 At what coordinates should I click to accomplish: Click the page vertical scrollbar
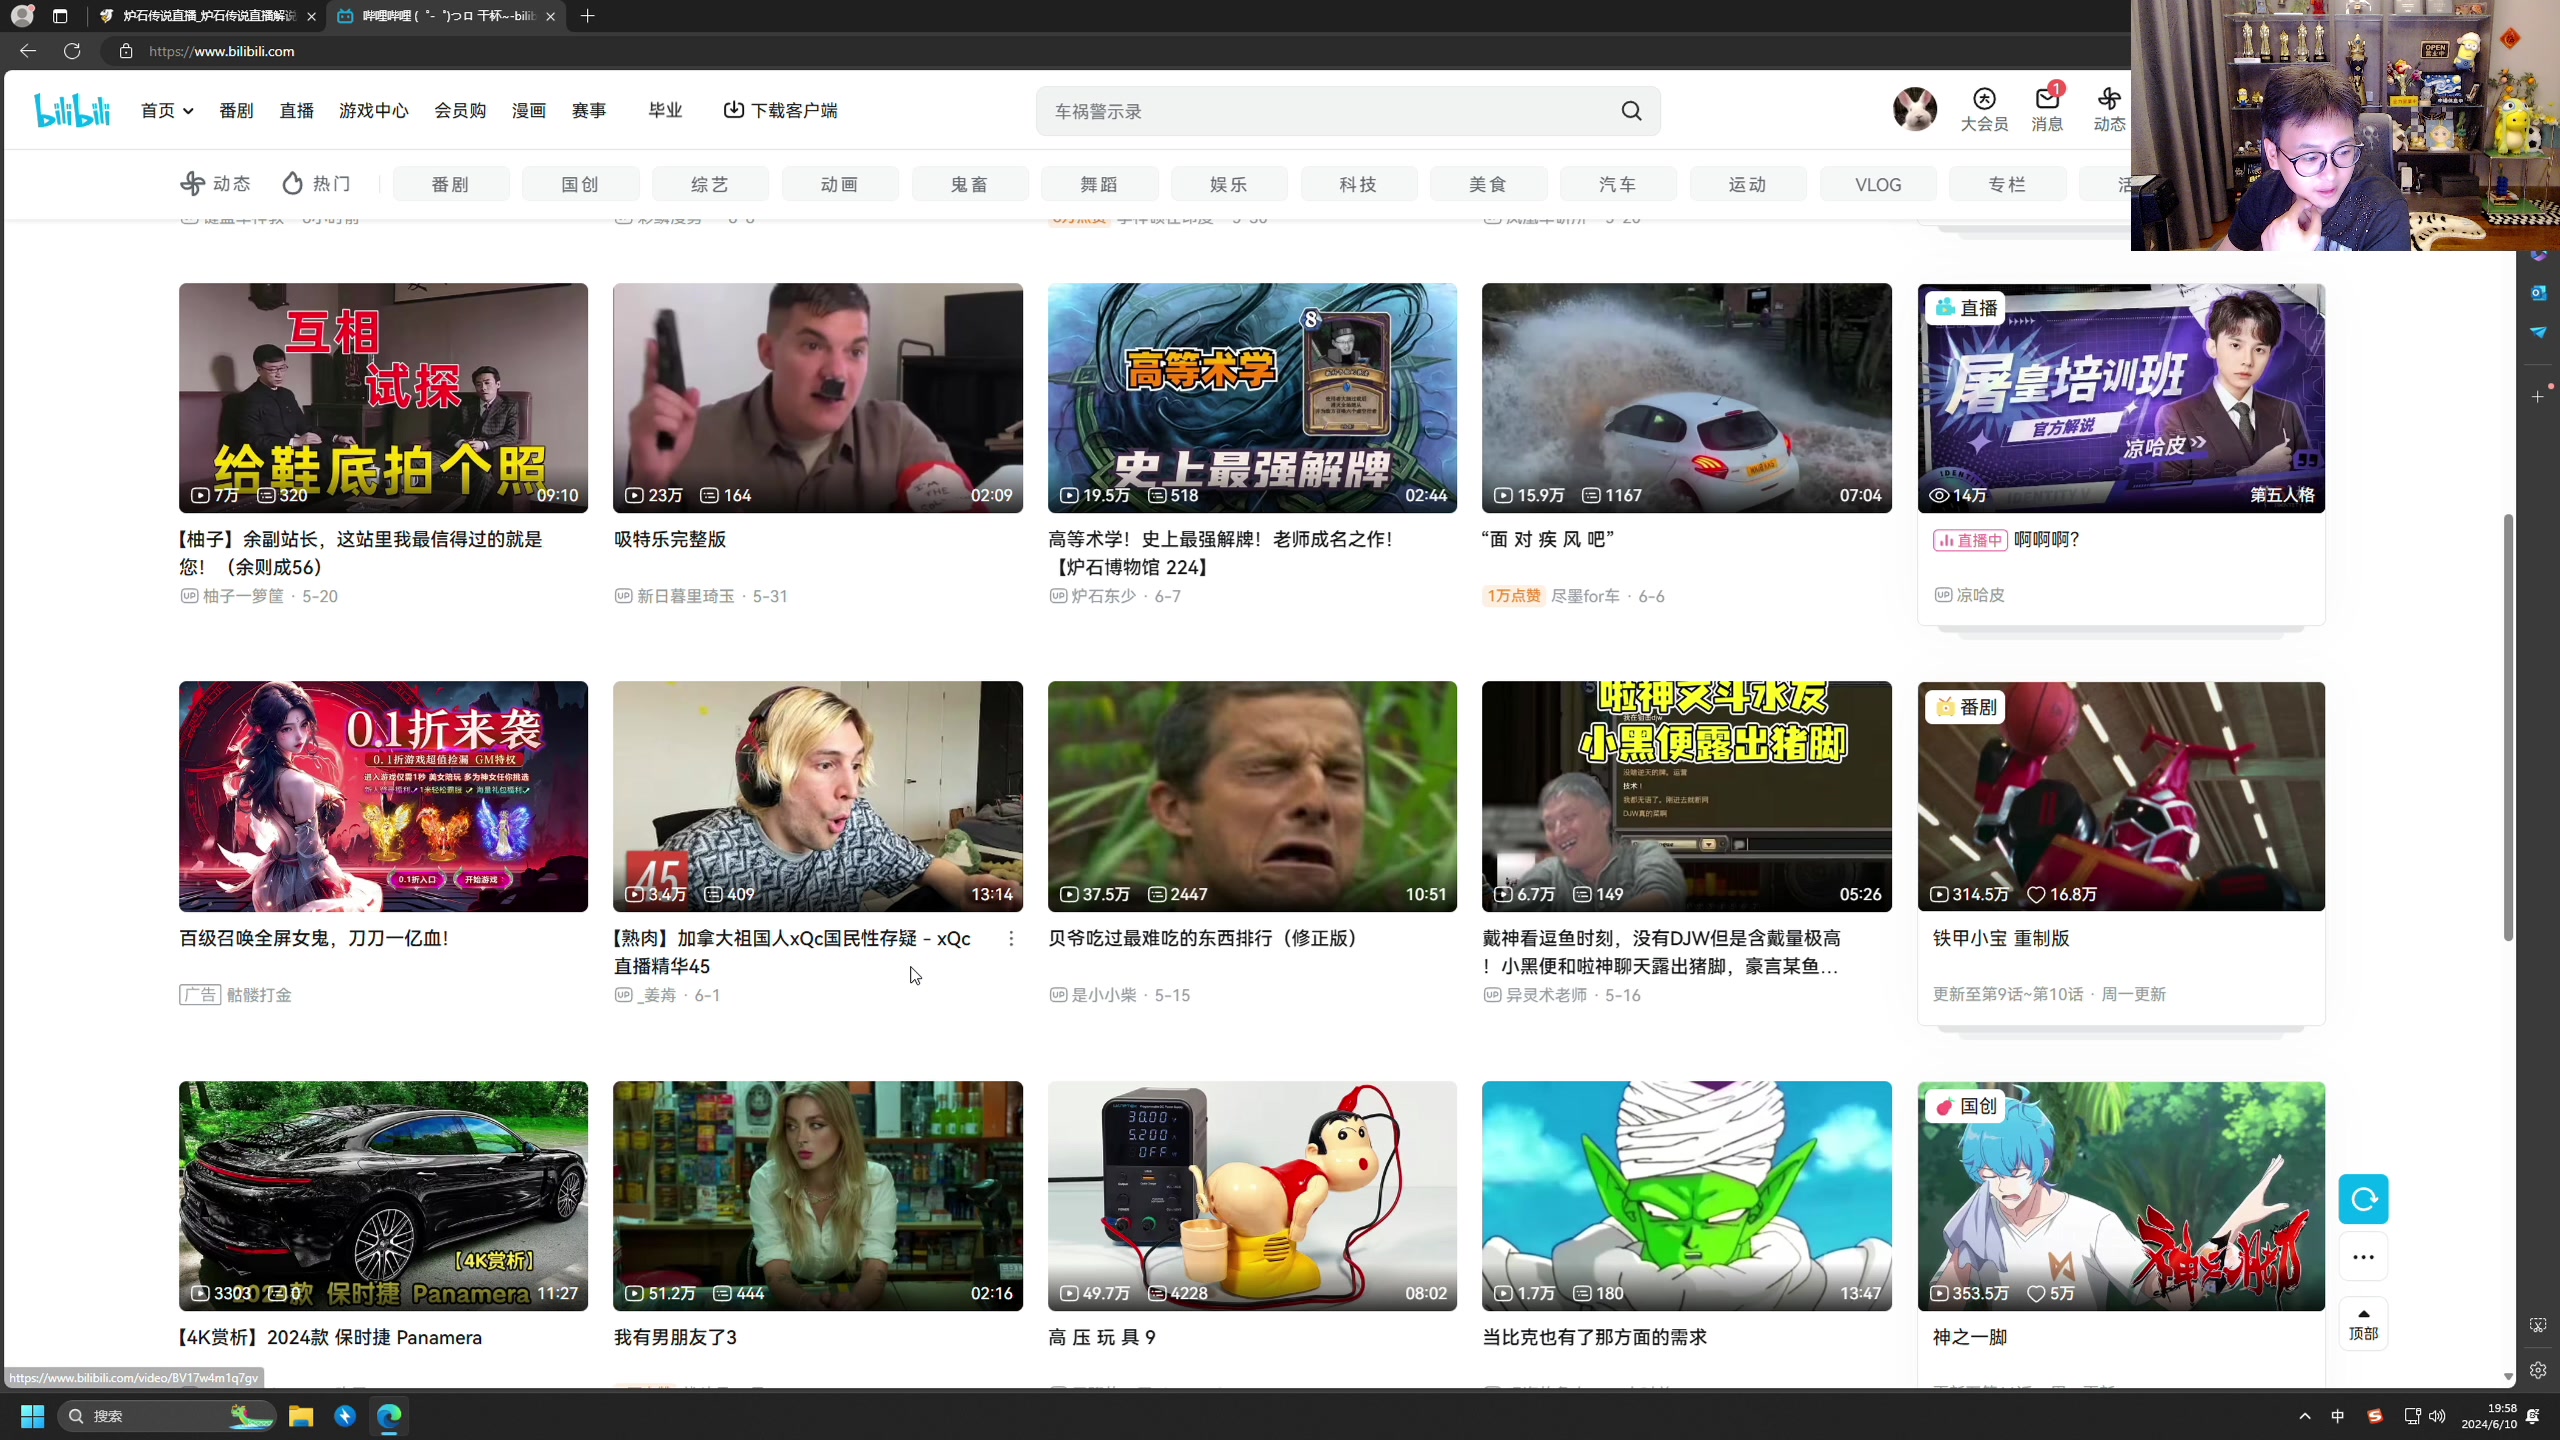(x=2508, y=727)
